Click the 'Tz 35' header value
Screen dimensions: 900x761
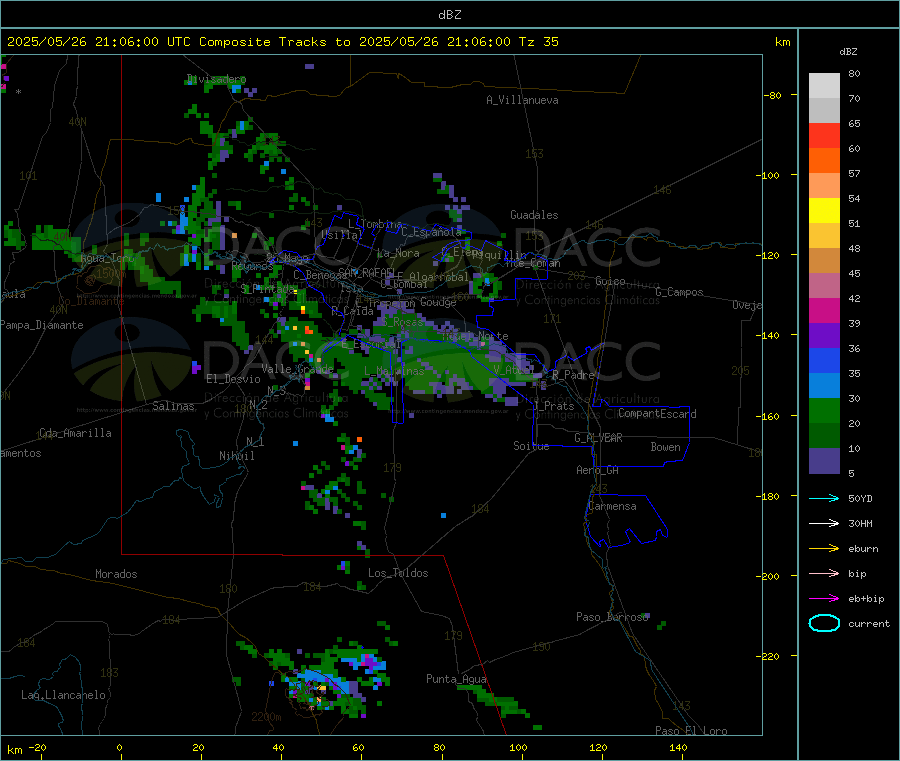[x=538, y=42]
